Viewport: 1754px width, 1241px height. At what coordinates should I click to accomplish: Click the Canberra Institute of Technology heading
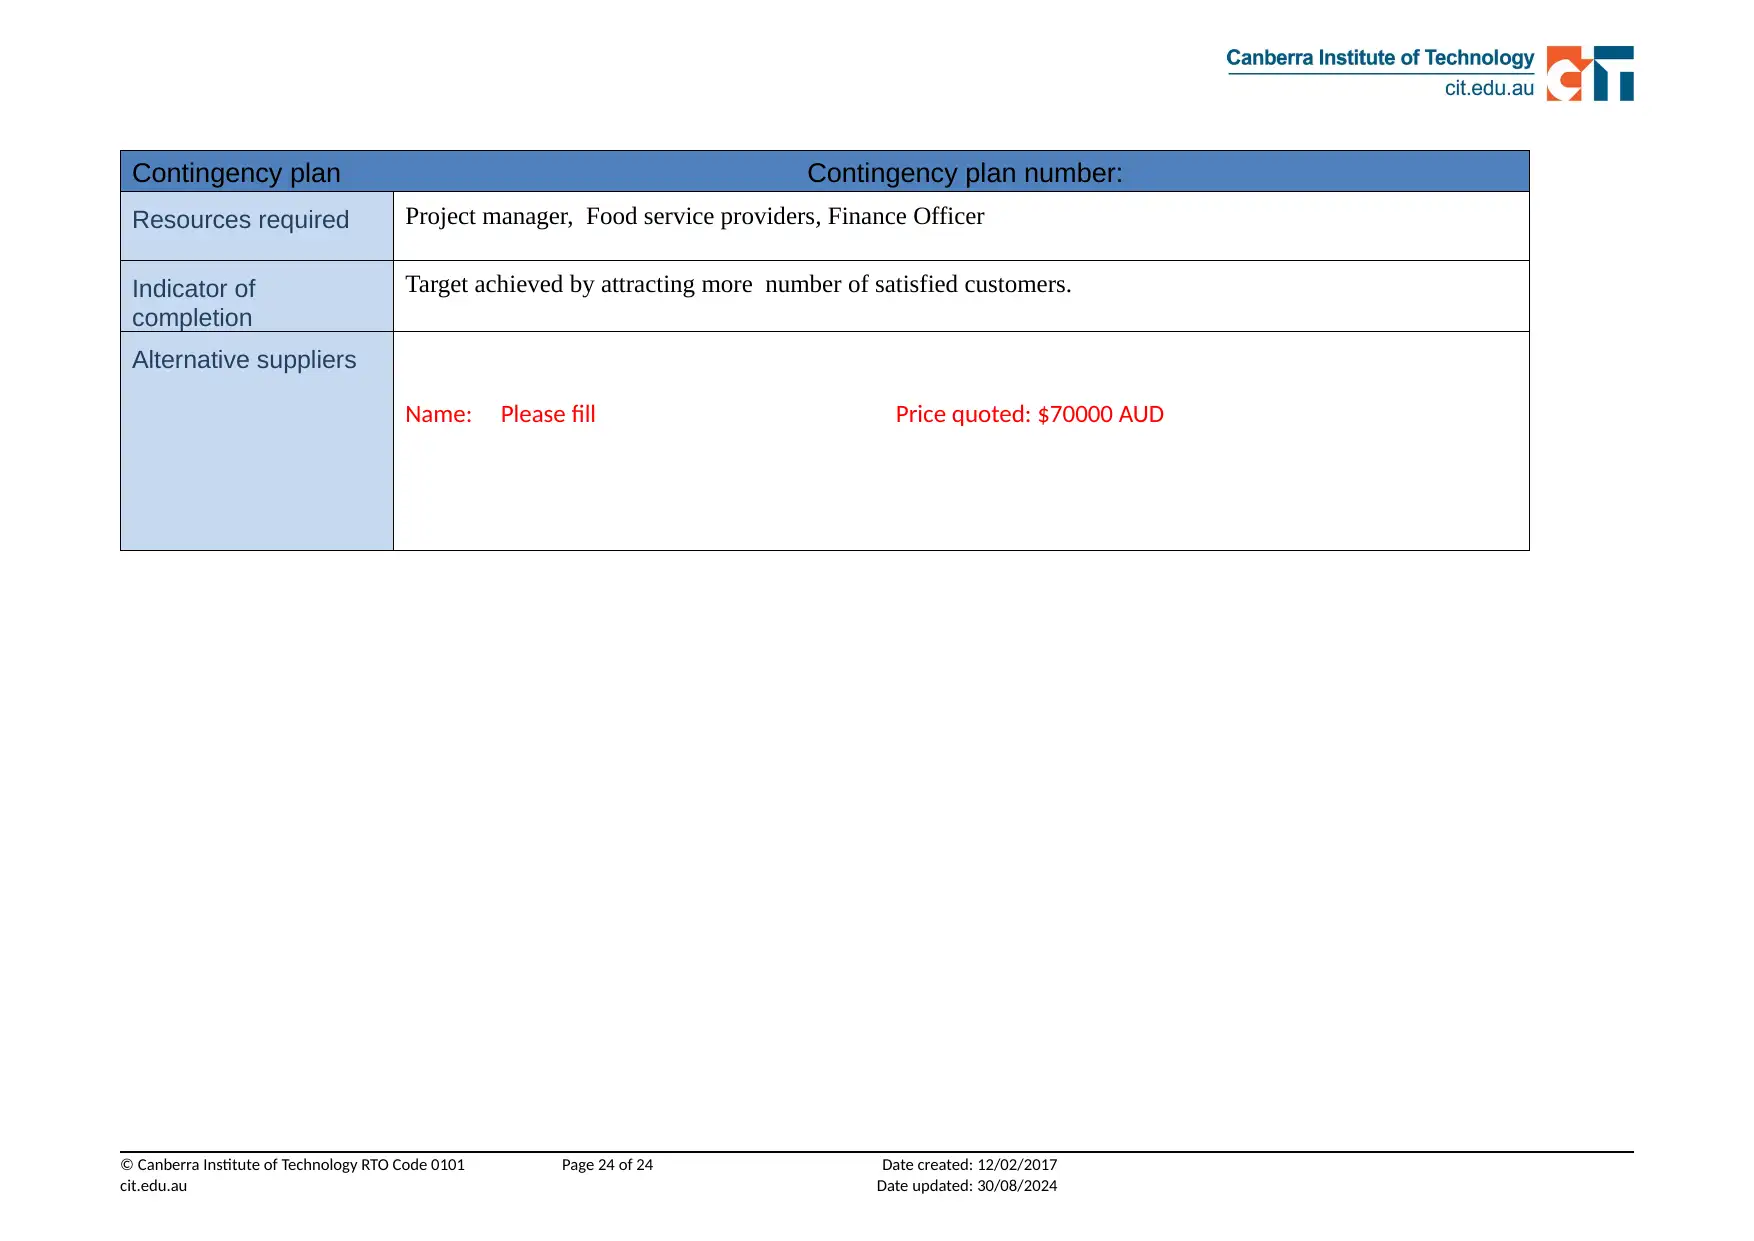coord(1380,58)
